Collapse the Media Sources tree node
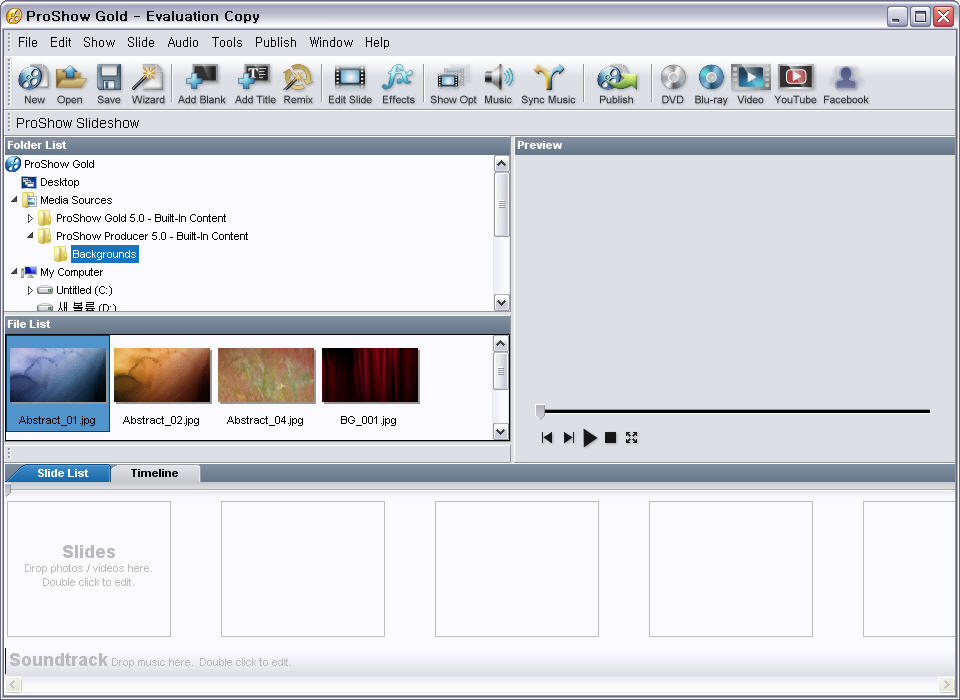Screen dimensions: 960x700 click(x=14, y=200)
